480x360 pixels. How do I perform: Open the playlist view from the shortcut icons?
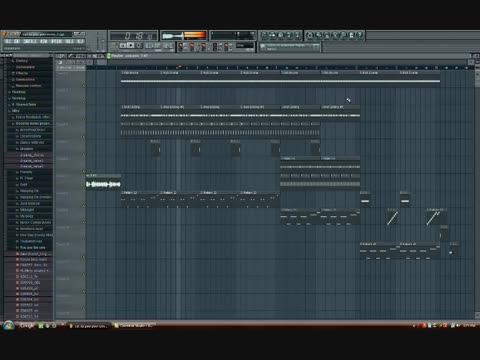click(x=264, y=35)
